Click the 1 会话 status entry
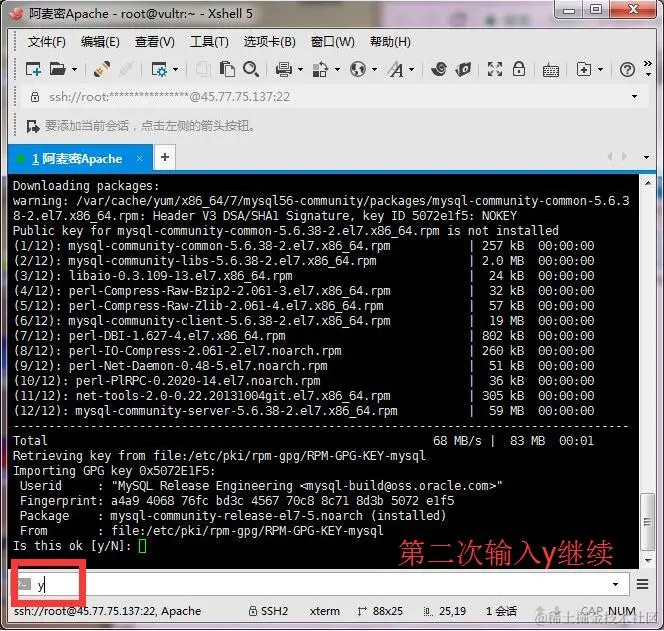This screenshot has height=631, width=664. (x=501, y=611)
